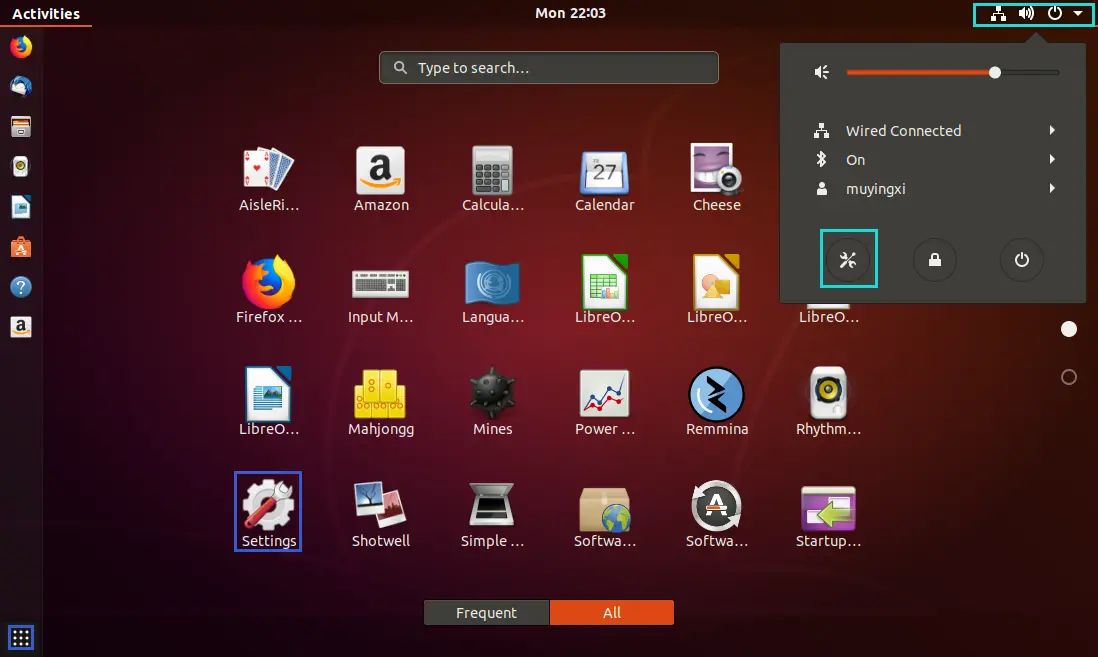
Task: Start the Mahjongg game
Action: click(x=380, y=402)
